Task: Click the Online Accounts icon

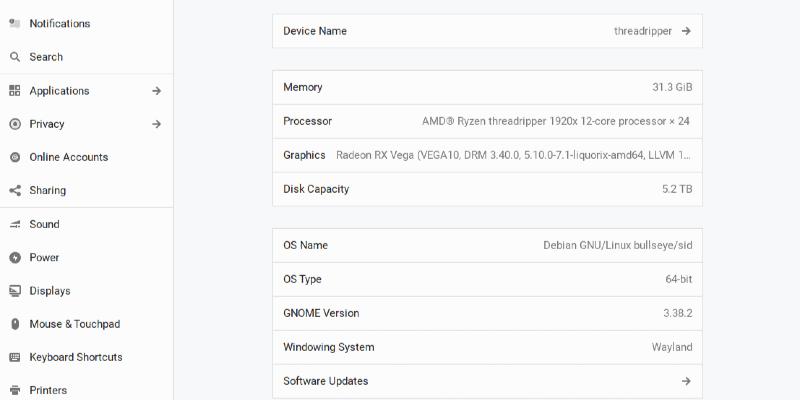Action: pyautogui.click(x=15, y=157)
